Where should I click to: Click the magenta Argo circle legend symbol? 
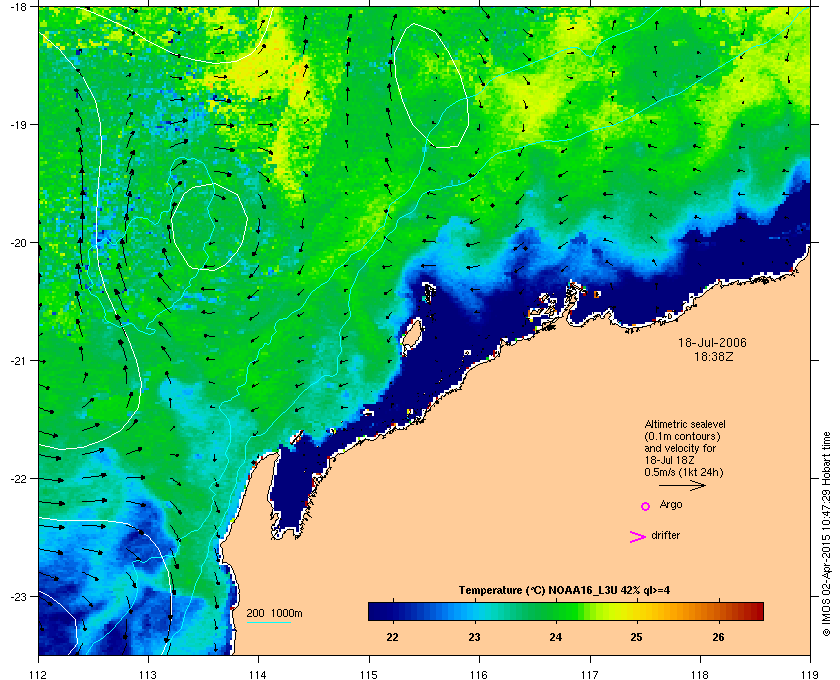pos(645,506)
